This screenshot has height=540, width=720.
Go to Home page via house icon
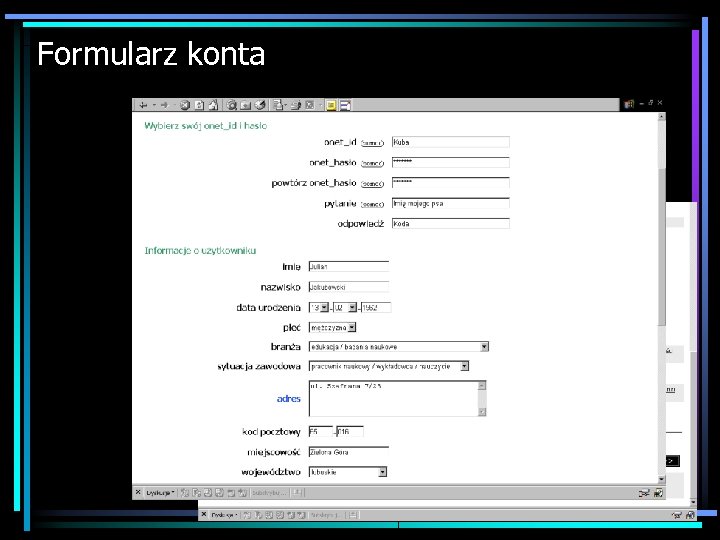click(x=213, y=105)
